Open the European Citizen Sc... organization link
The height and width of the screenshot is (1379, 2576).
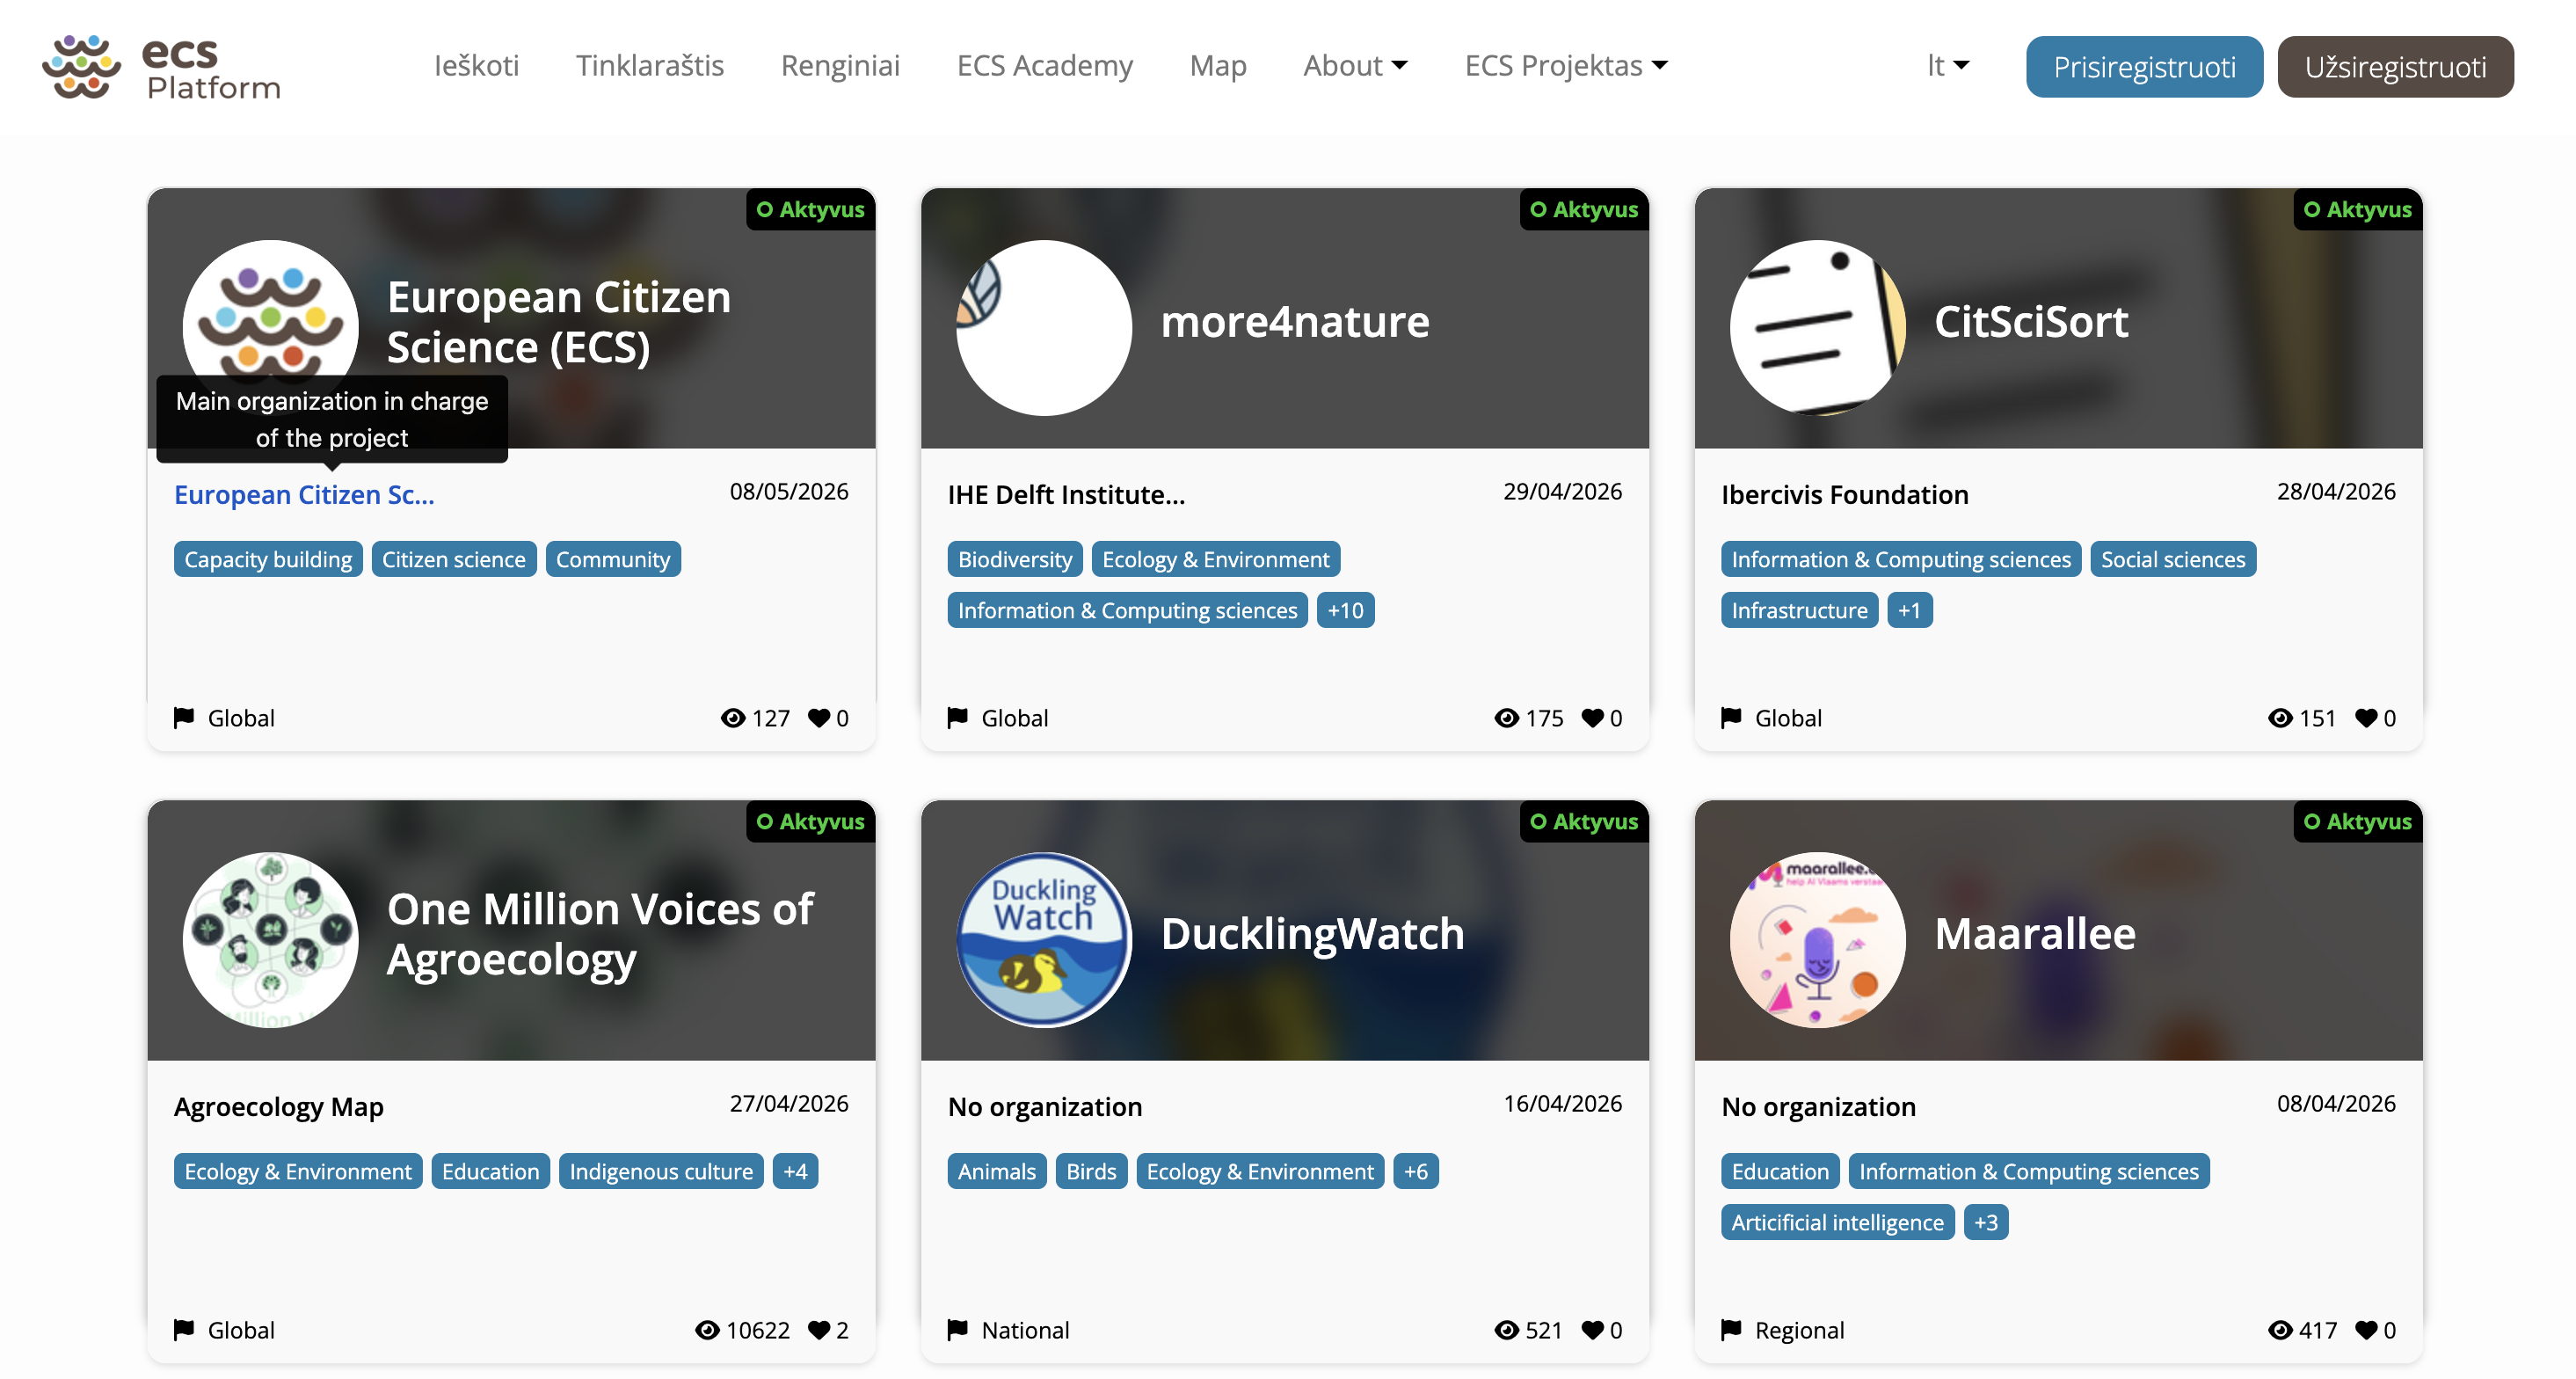pos(304,494)
